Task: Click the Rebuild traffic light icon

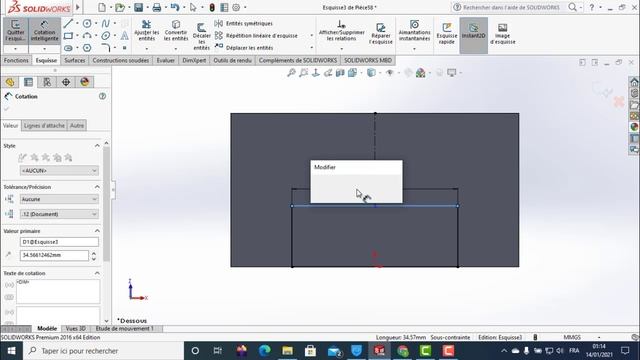Action: click(212, 7)
